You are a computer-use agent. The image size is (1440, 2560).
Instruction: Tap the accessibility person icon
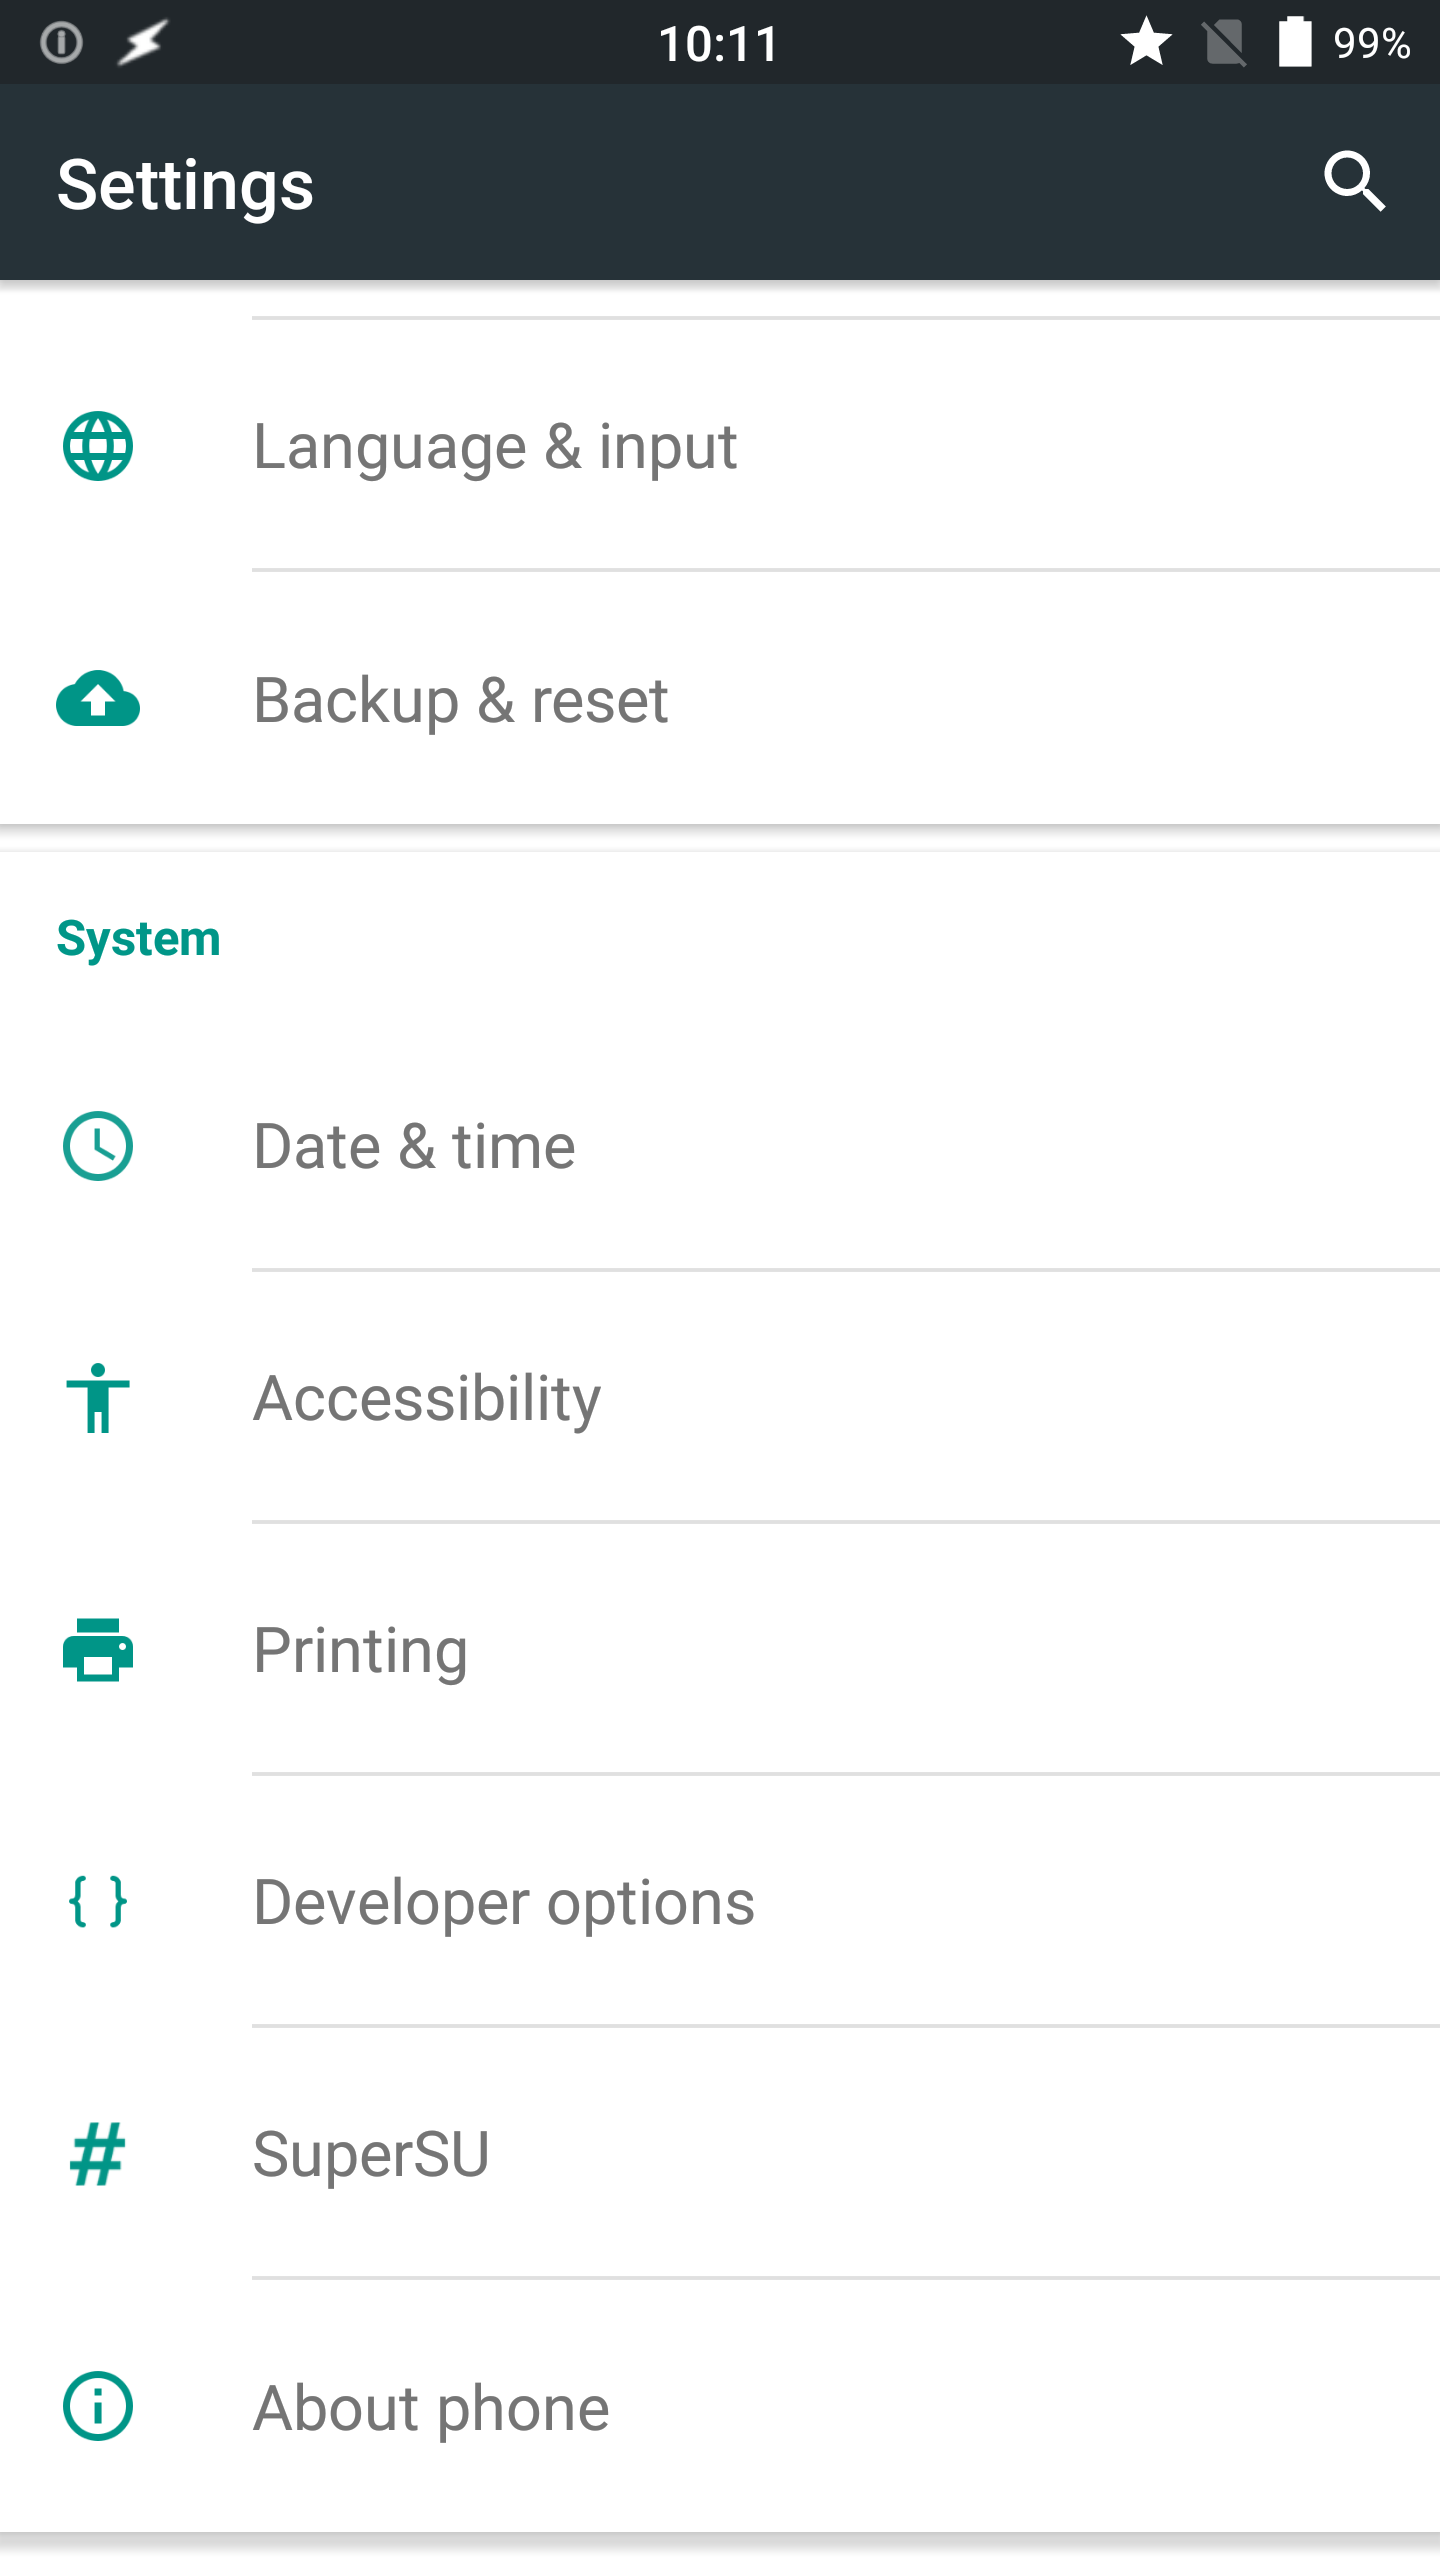(98, 1398)
